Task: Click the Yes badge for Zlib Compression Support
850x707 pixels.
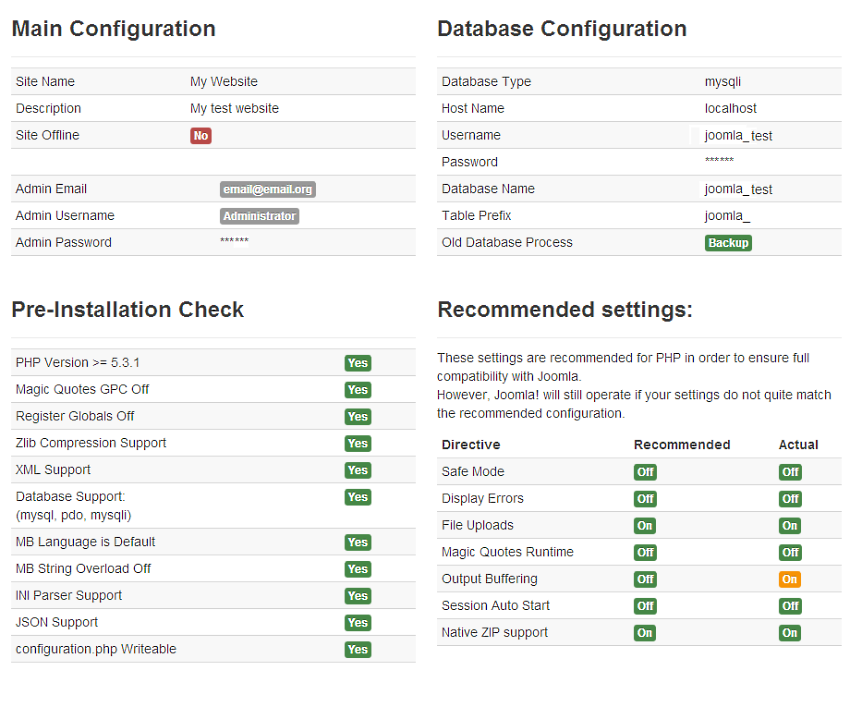Action: (x=357, y=444)
